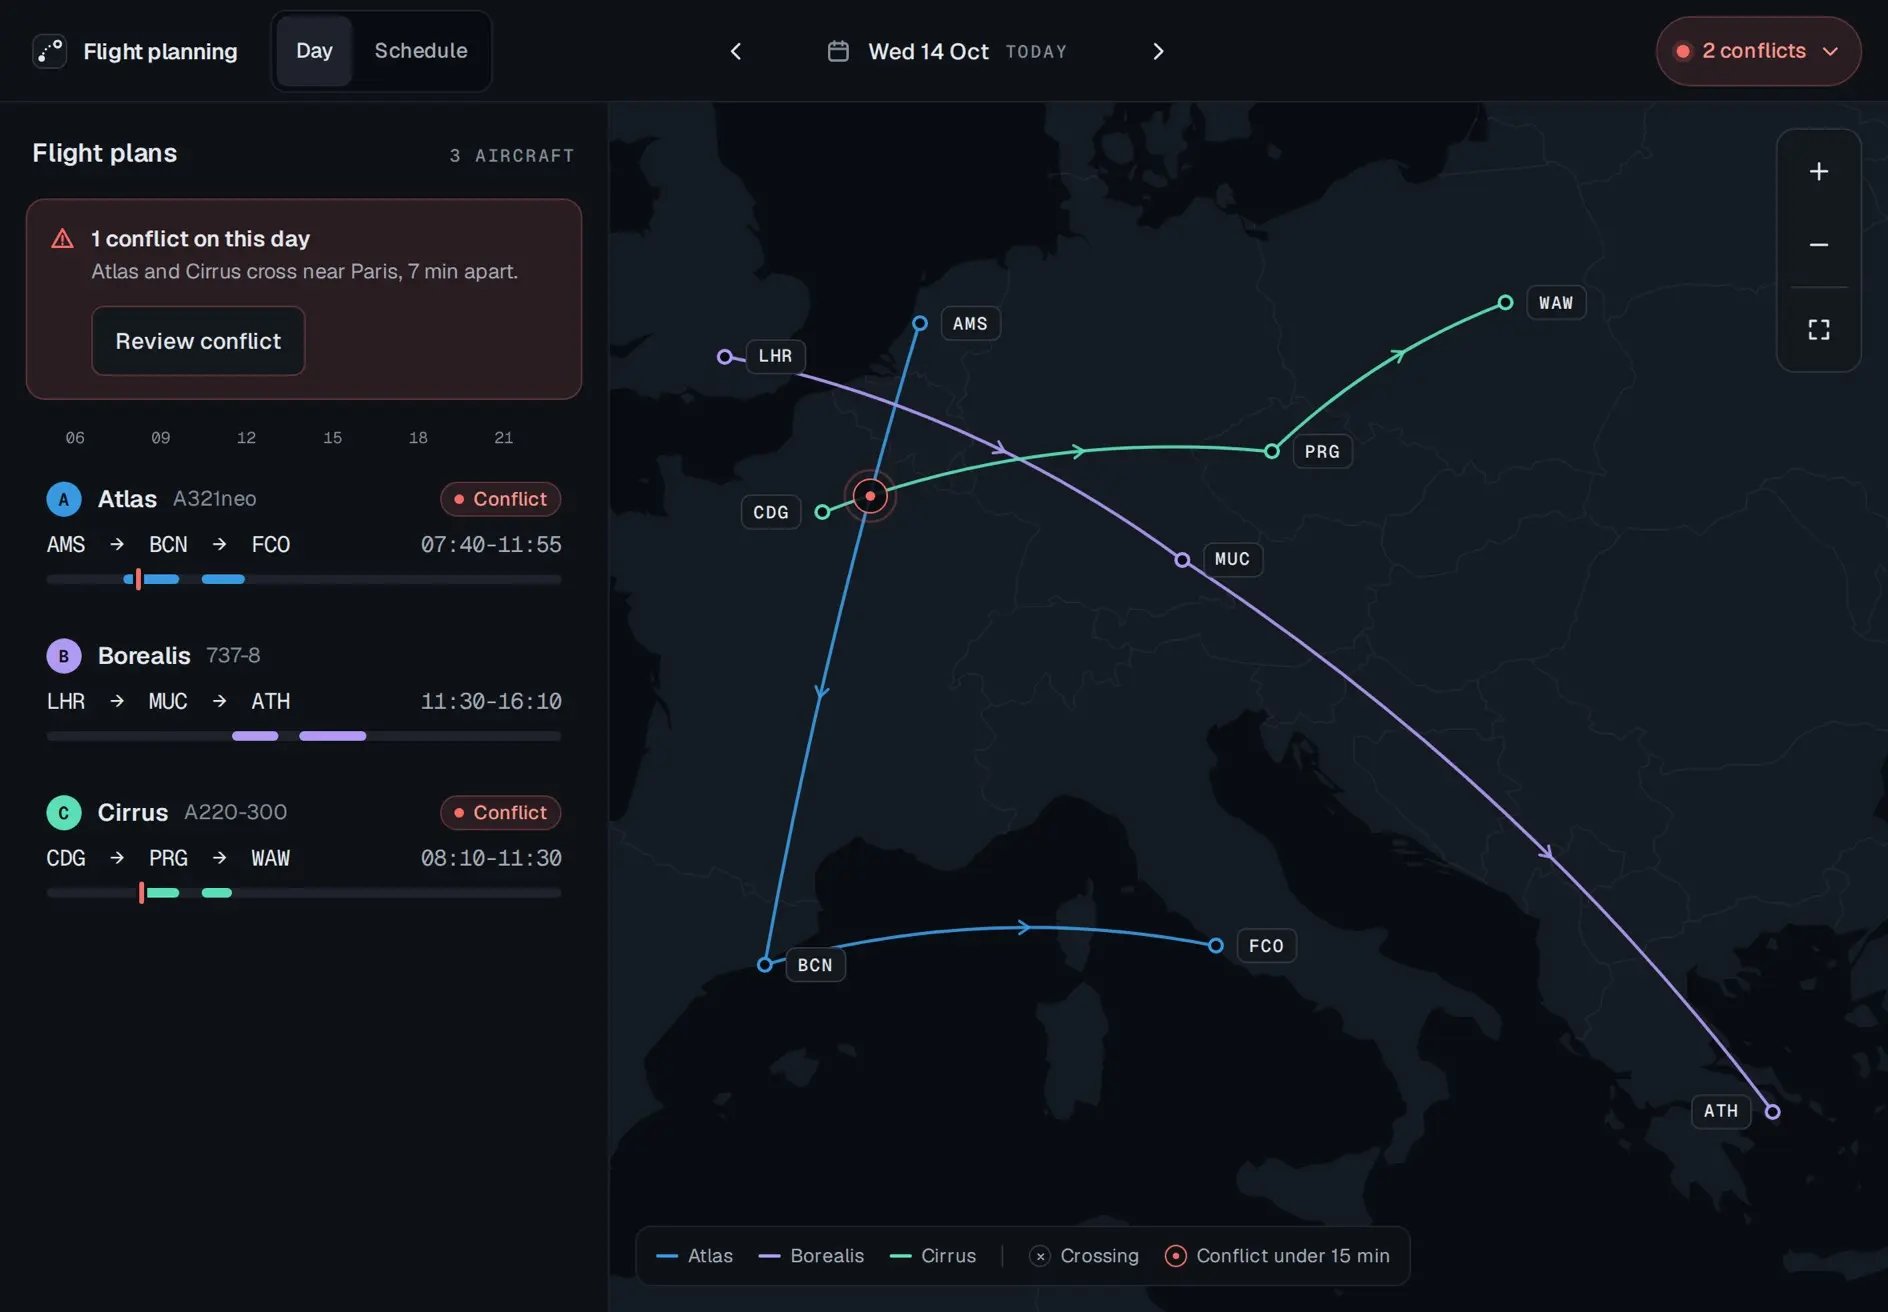Select the WAW airport label on map
This screenshot has height=1312, width=1888.
(1556, 303)
